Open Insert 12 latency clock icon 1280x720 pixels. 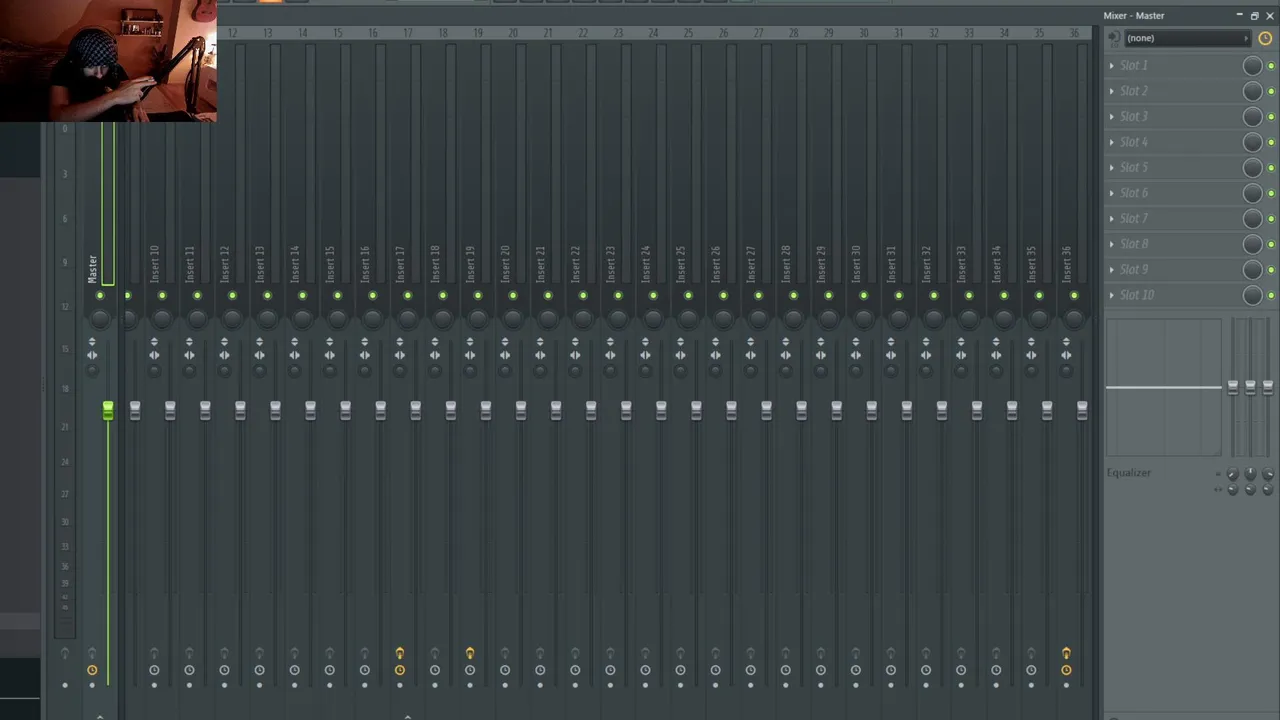pyautogui.click(x=224, y=670)
